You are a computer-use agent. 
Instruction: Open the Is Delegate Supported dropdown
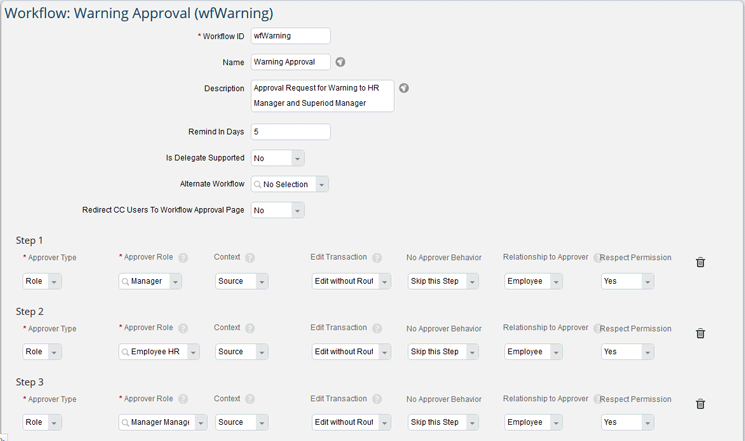[x=297, y=158]
